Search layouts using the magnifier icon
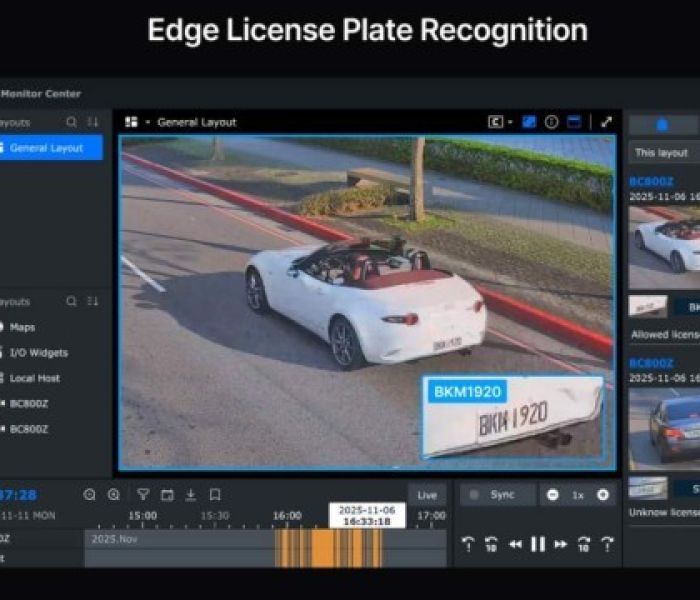700x600 pixels. coord(71,122)
